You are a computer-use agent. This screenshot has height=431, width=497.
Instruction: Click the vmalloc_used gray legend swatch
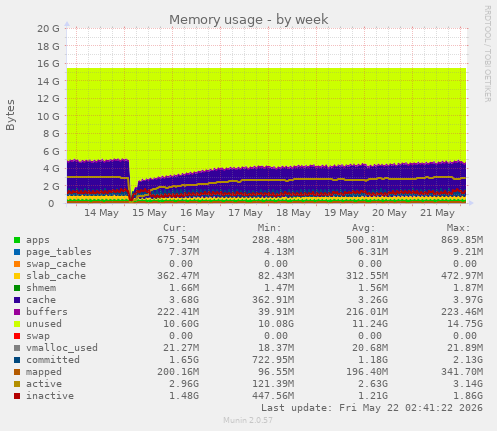[17, 348]
